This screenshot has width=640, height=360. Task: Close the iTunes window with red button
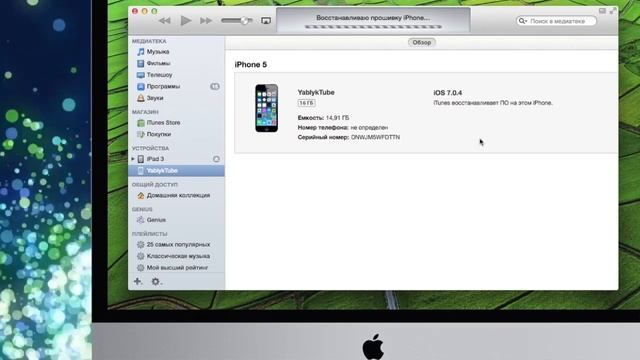point(135,11)
